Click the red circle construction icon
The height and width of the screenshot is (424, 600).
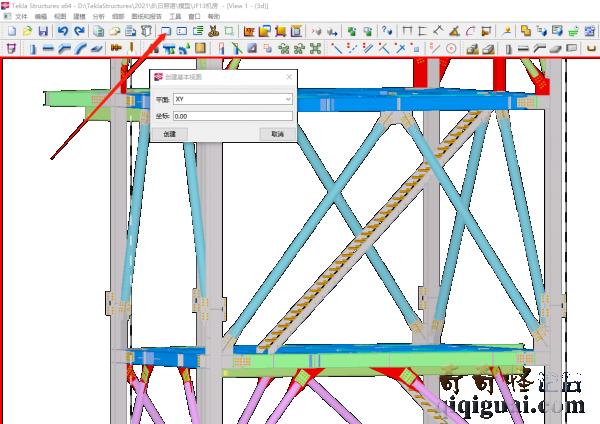click(x=451, y=49)
